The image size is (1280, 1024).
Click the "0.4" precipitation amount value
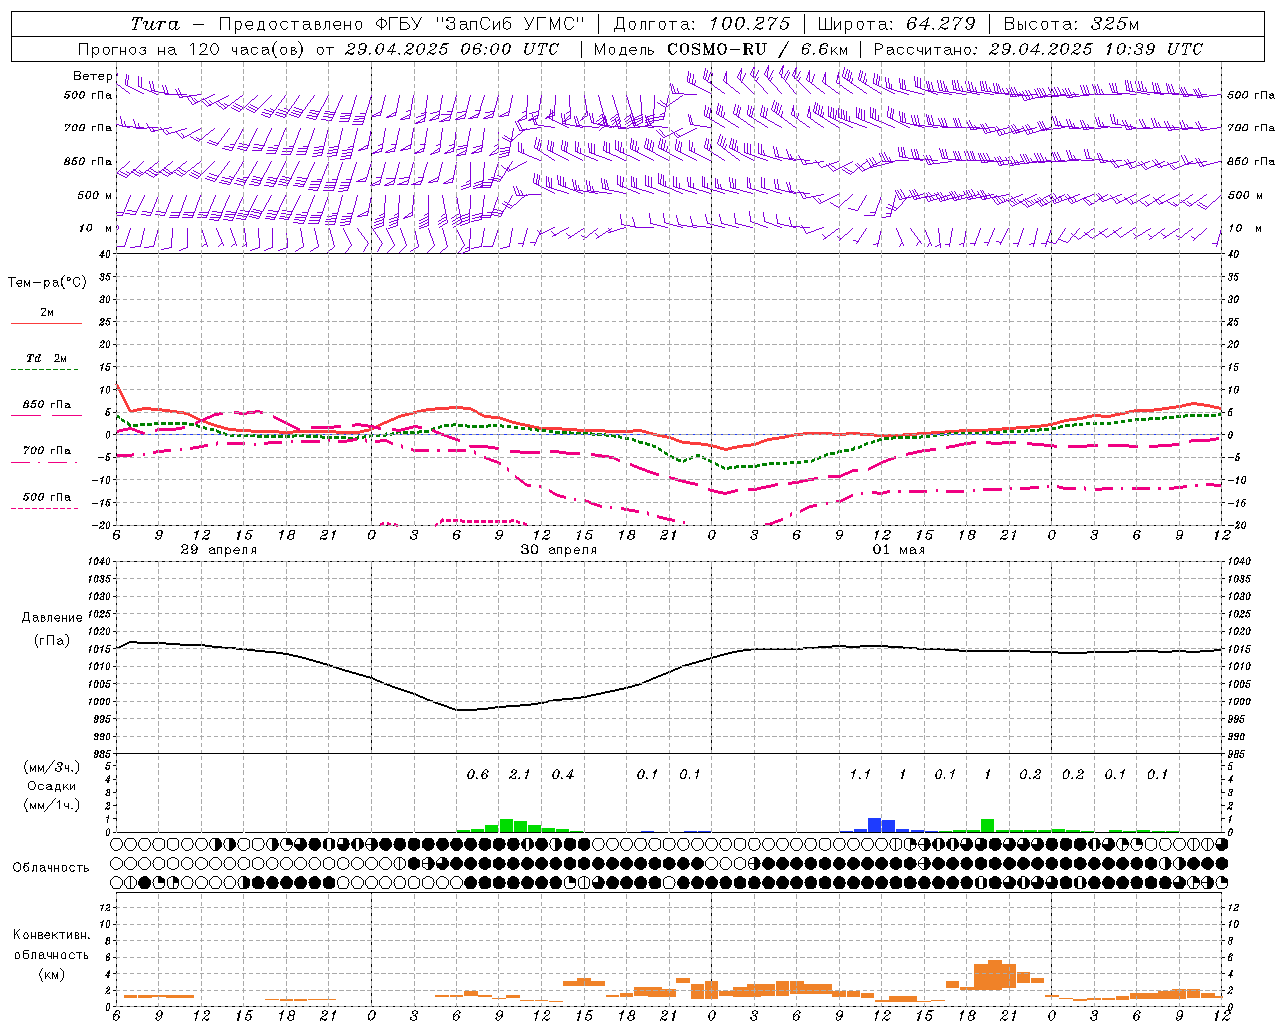click(563, 775)
